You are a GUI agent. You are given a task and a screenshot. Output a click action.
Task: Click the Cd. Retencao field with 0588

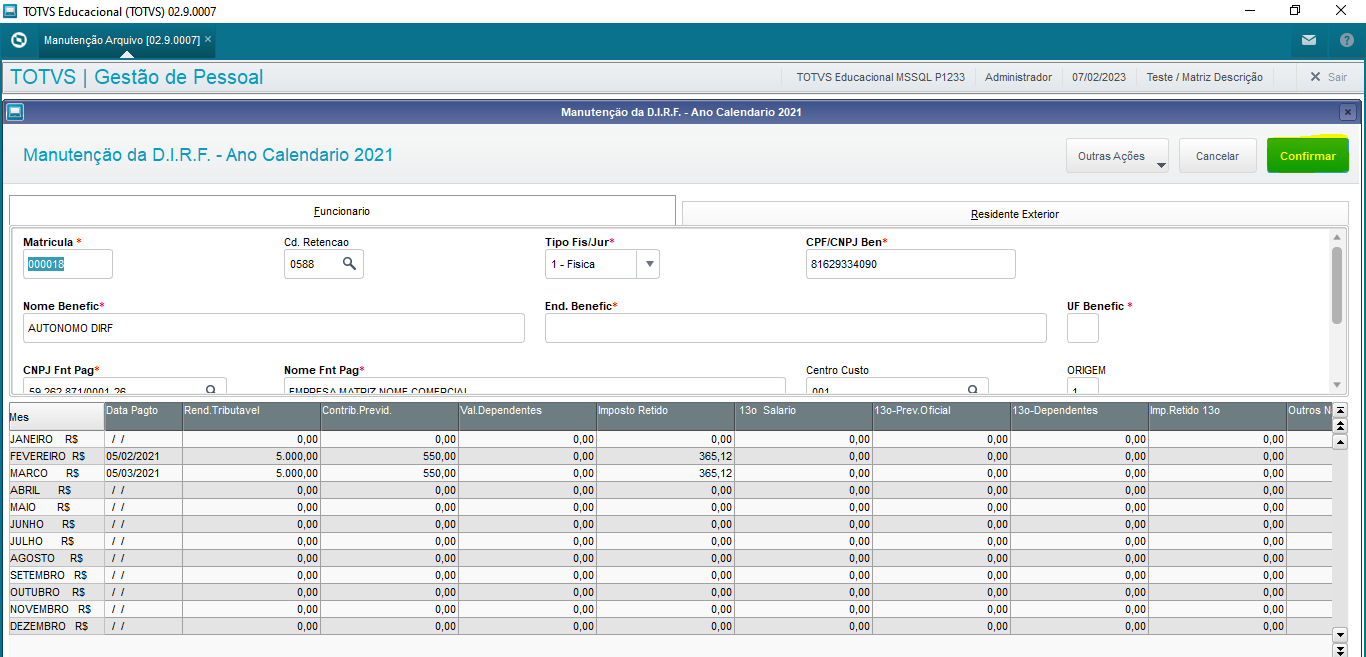tap(324, 264)
